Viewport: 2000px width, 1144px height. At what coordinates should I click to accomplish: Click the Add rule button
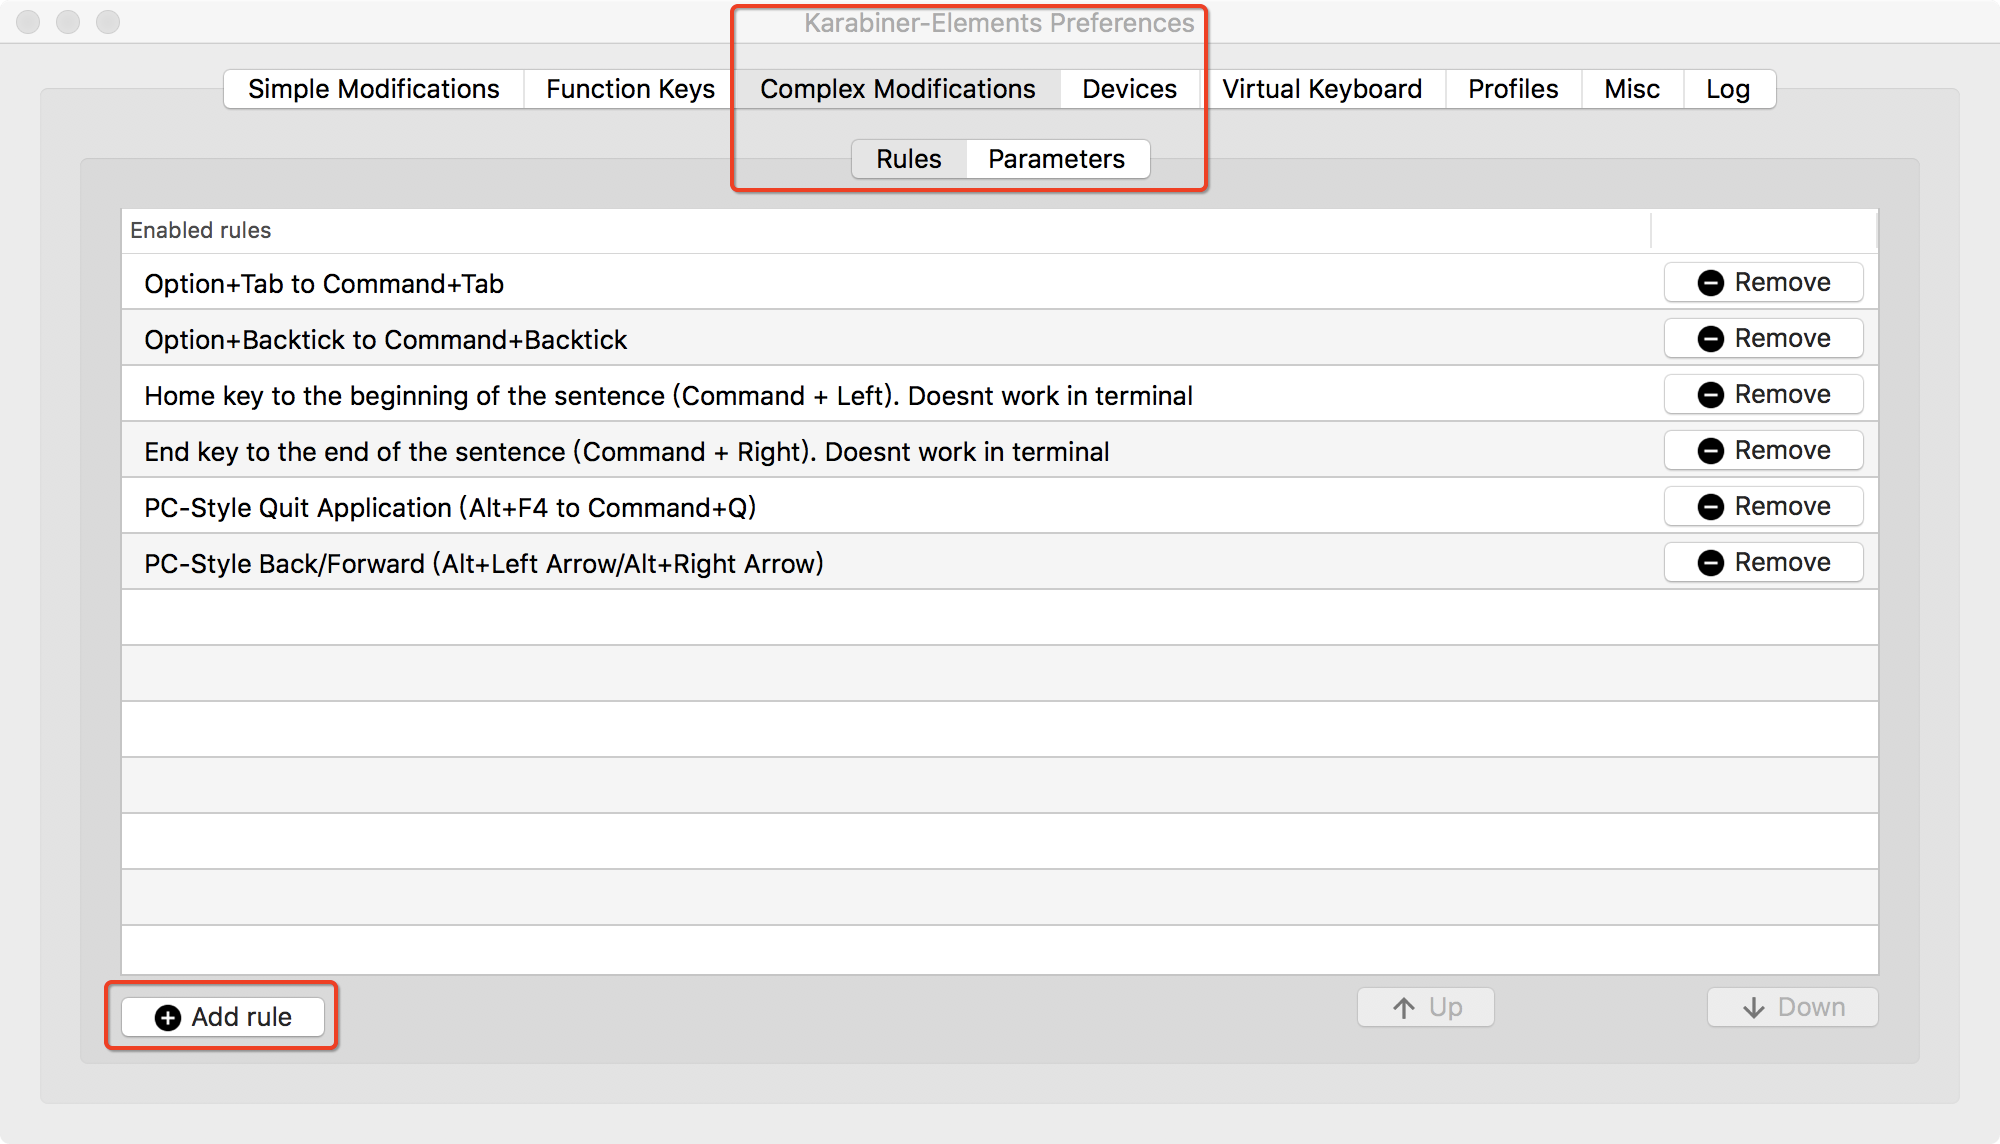[x=223, y=1017]
